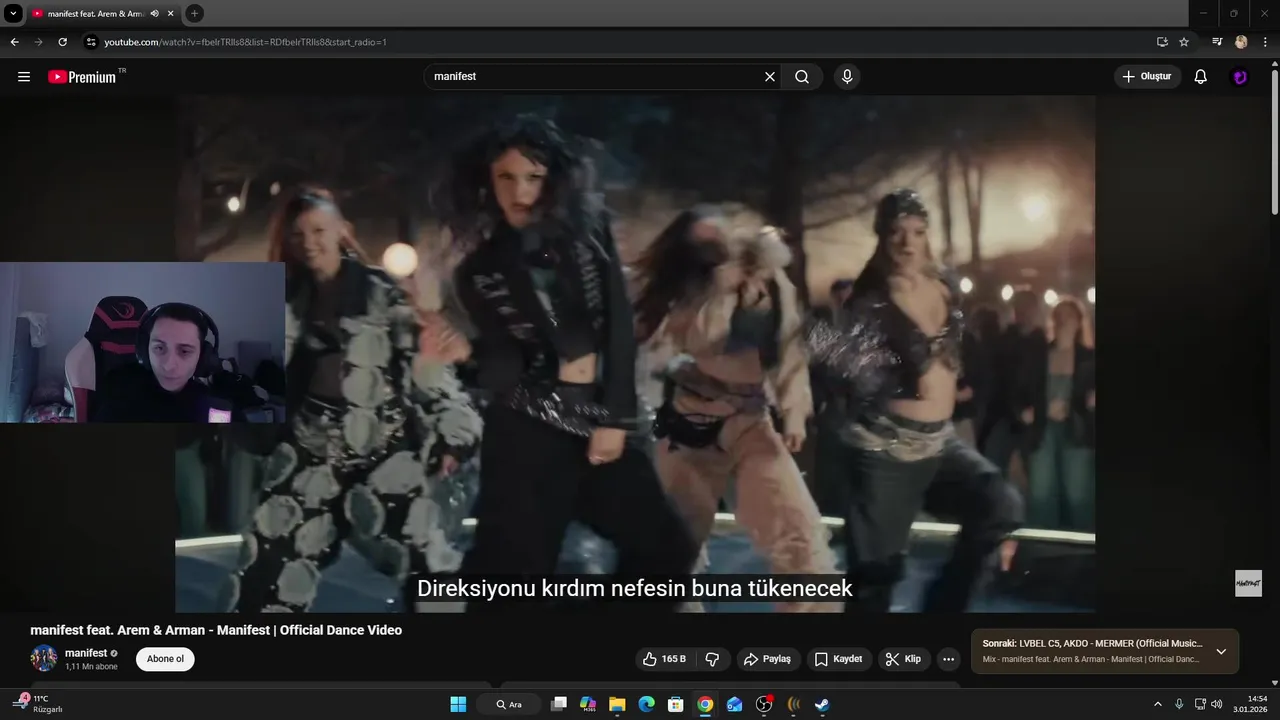Open Chrome profile avatar

(1241, 42)
